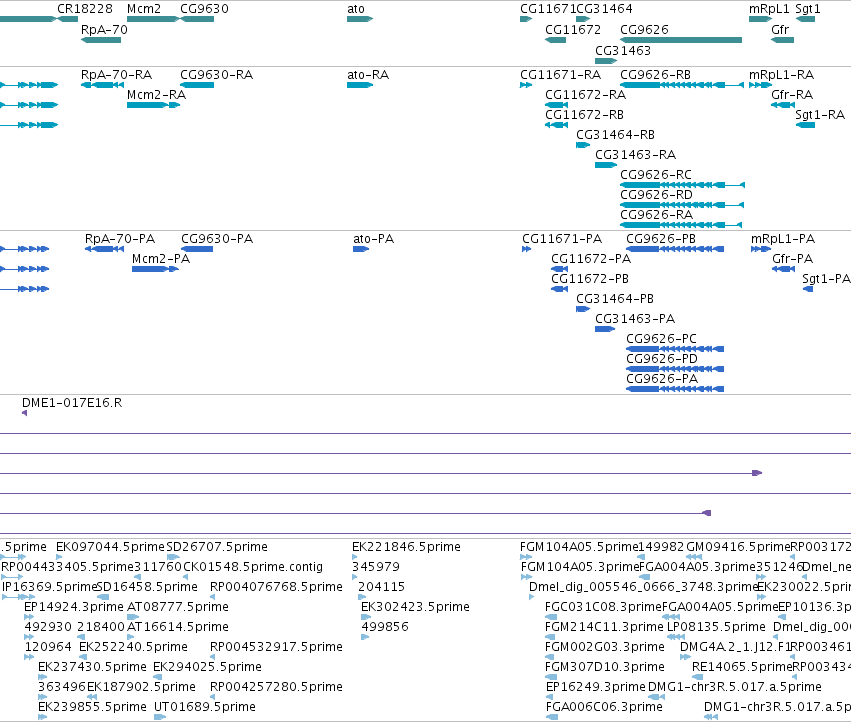Select EST EK221846.5prime
Screen dimensions: 851x722
(406, 547)
